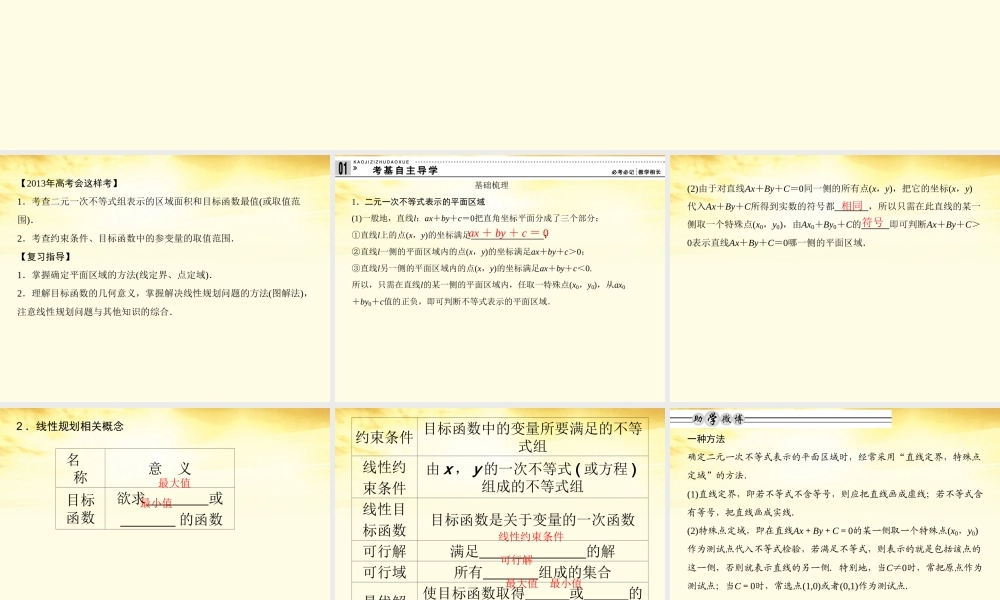Image resolution: width=1000 pixels, height=600 pixels.
Task: Click the text 组成的不等式组
Action: pos(533,487)
